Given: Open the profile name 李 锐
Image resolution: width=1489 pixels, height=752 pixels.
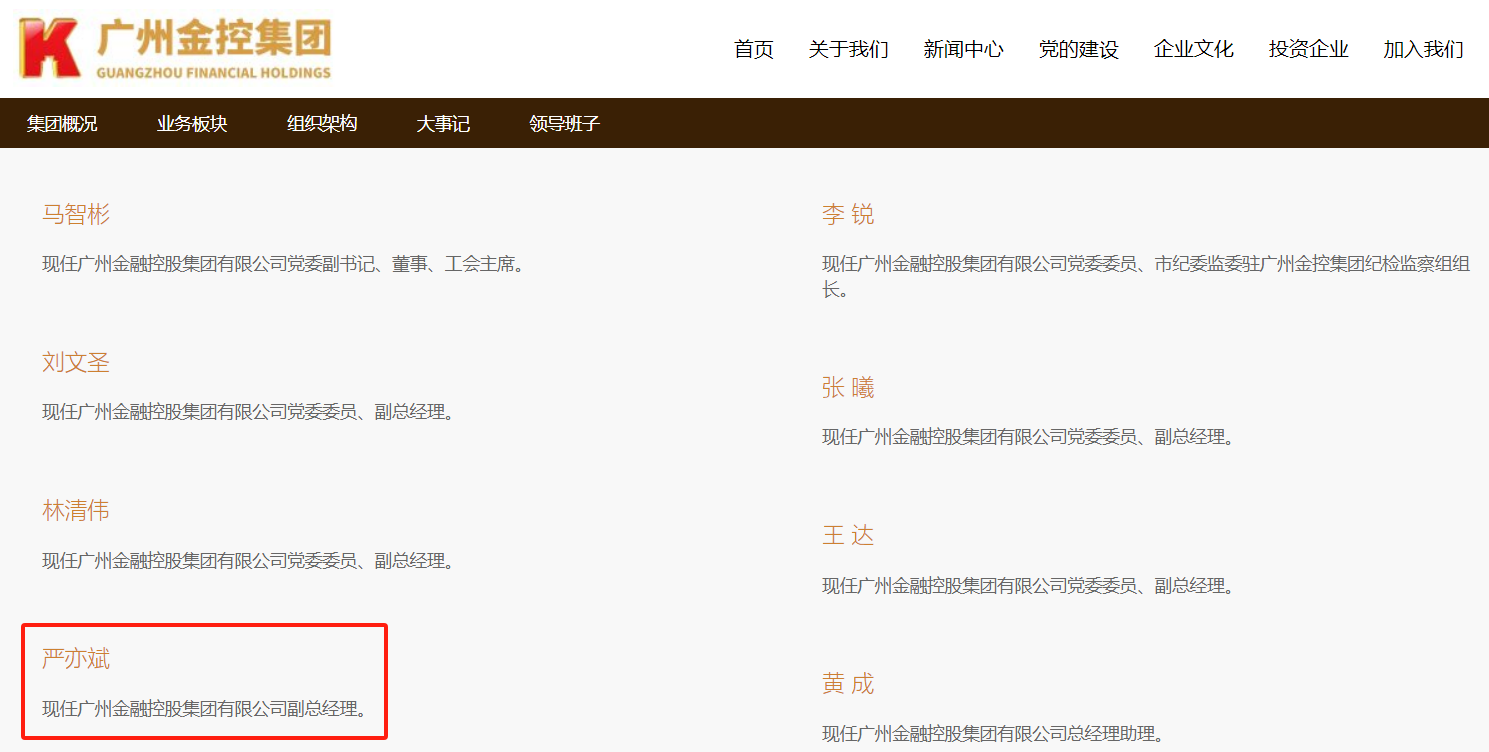Looking at the screenshot, I should [848, 214].
